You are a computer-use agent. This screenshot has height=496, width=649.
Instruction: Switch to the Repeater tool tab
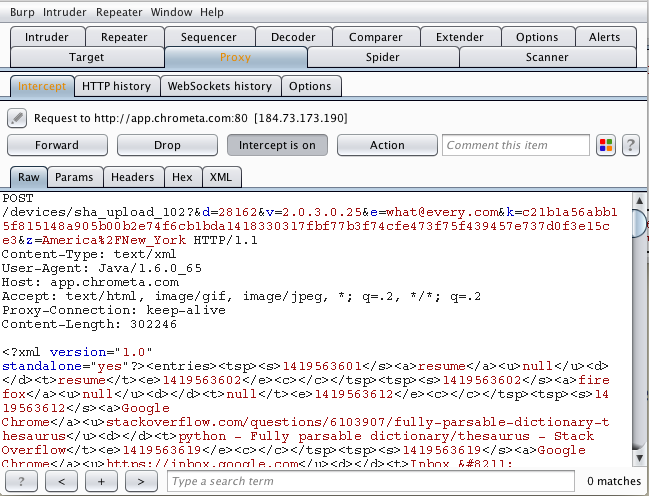[124, 37]
